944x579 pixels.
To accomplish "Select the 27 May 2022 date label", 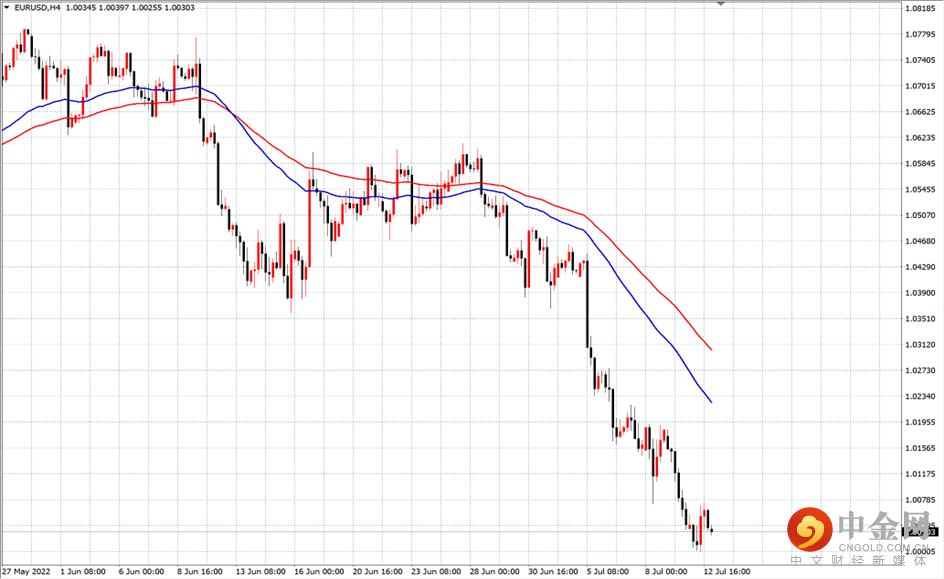I will tap(26, 571).
